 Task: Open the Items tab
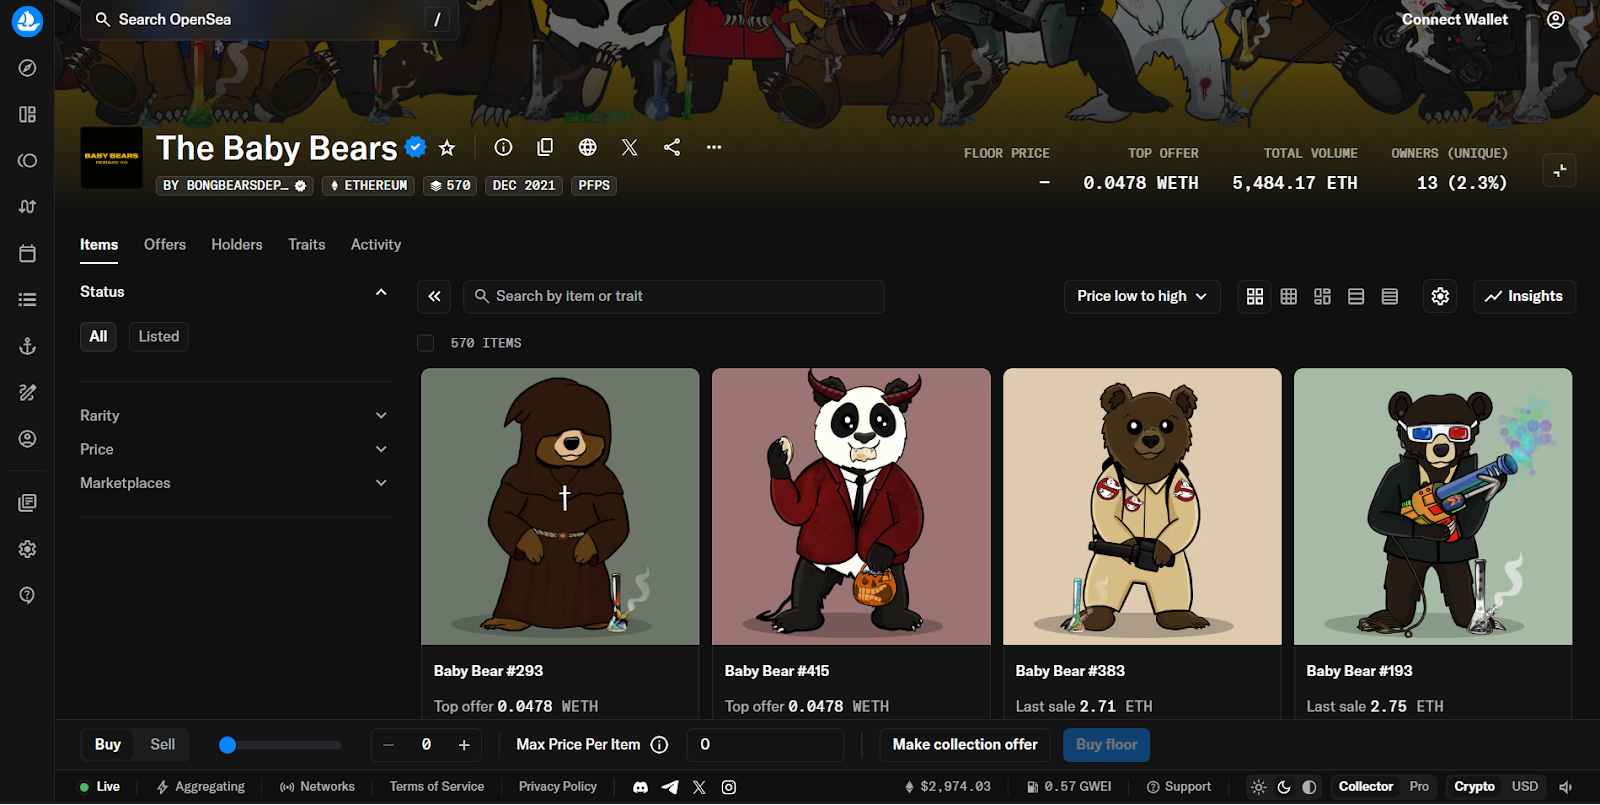pyautogui.click(x=99, y=245)
